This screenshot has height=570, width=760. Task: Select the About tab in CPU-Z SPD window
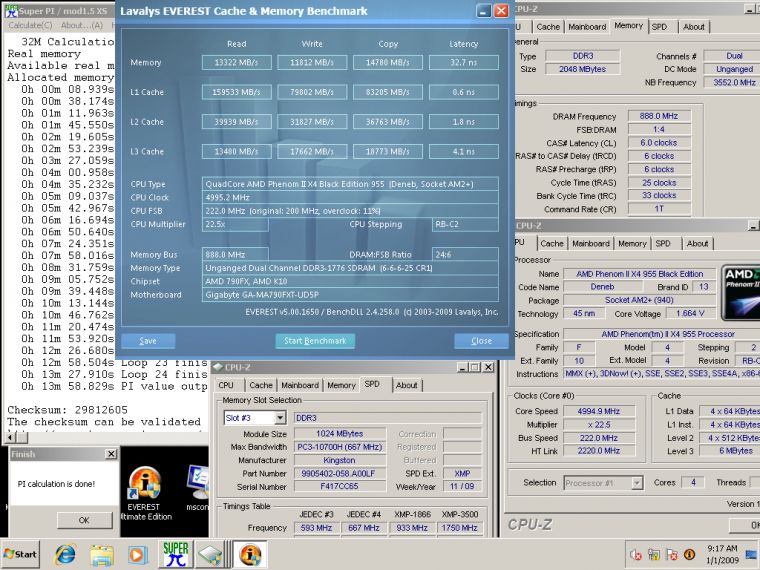407,385
